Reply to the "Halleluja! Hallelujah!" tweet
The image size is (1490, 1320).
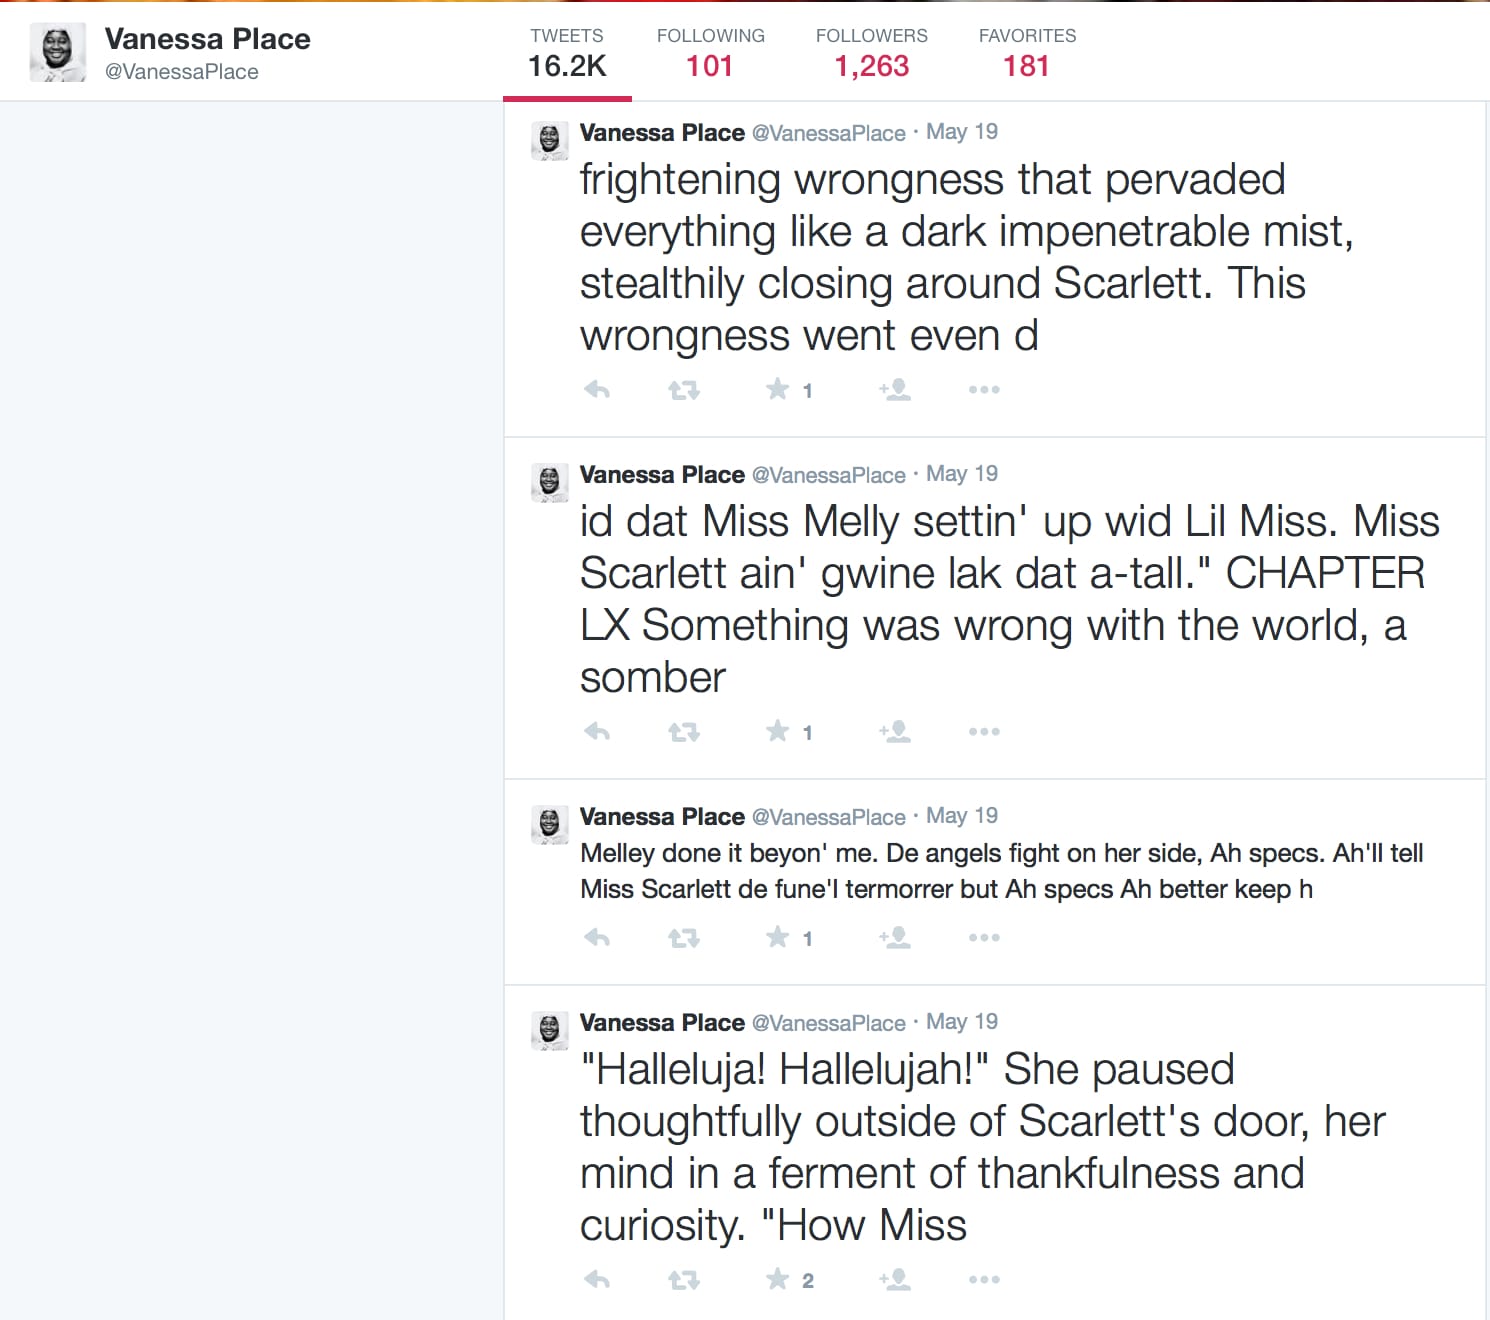pos(596,1279)
